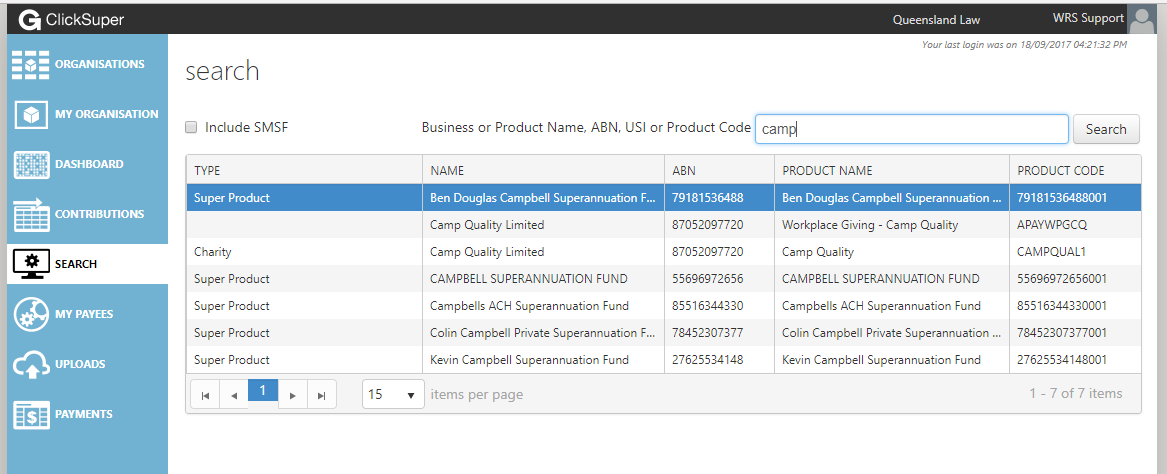This screenshot has height=474, width=1167.
Task: Sort by the NAME column header
Action: coord(543,170)
